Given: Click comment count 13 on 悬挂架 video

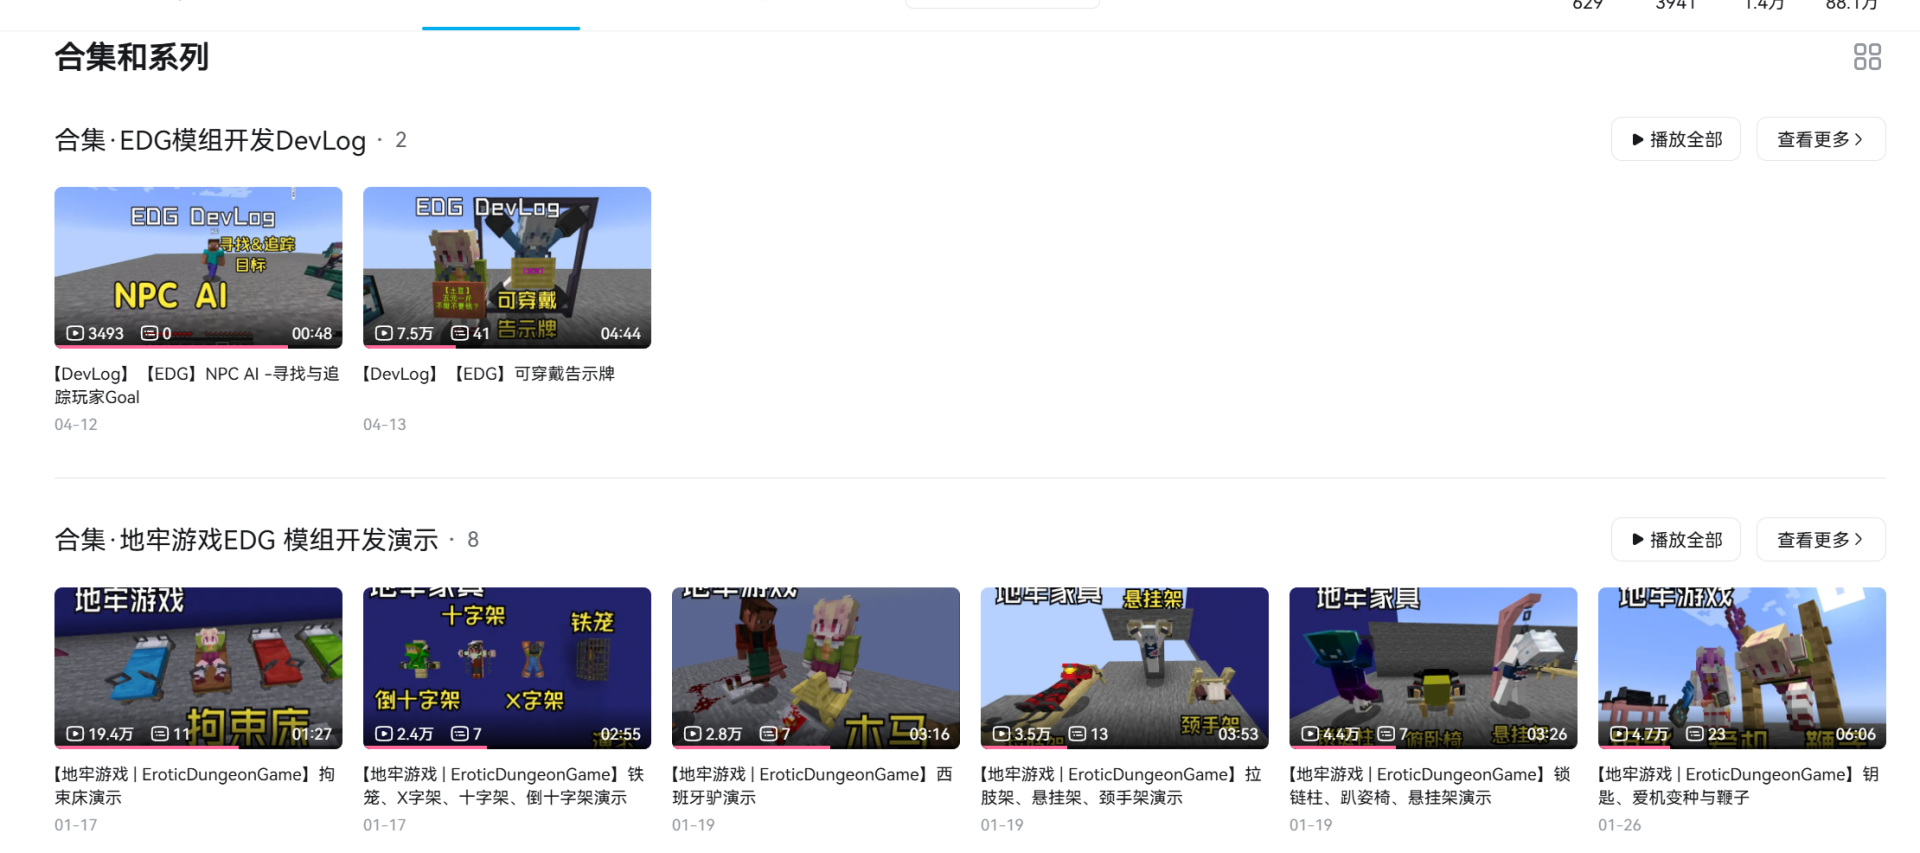Looking at the screenshot, I should tap(1088, 733).
